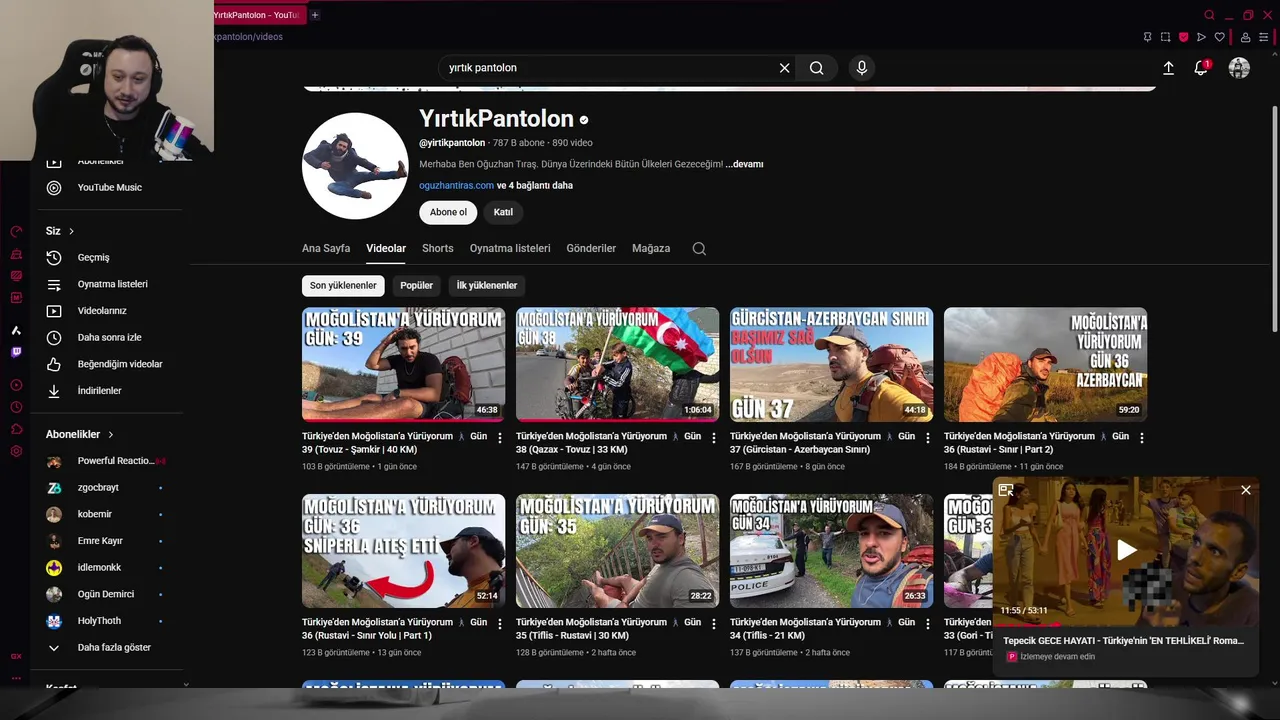Open a new tab with the plus button
1280x720 pixels.
pos(314,15)
